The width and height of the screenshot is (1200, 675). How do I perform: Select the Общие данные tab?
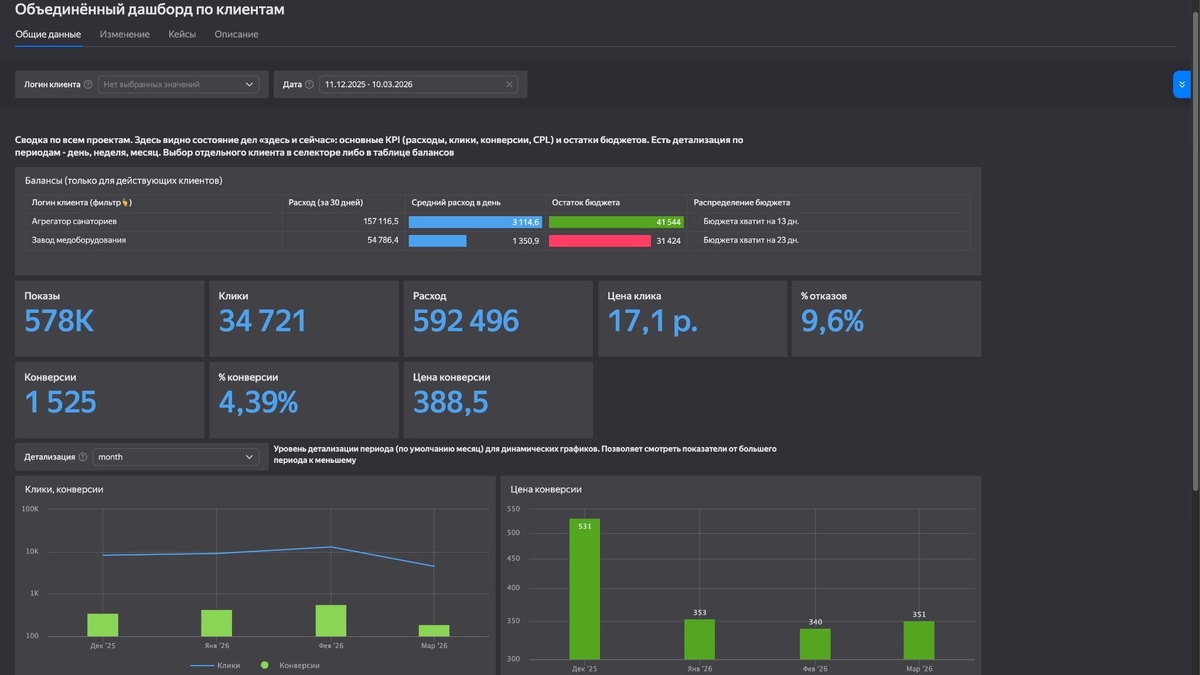tap(48, 34)
